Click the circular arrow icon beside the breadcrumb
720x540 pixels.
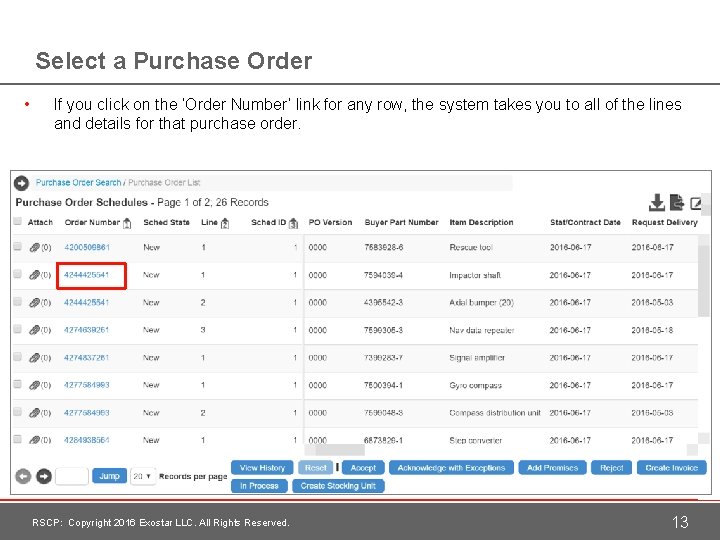(x=21, y=183)
